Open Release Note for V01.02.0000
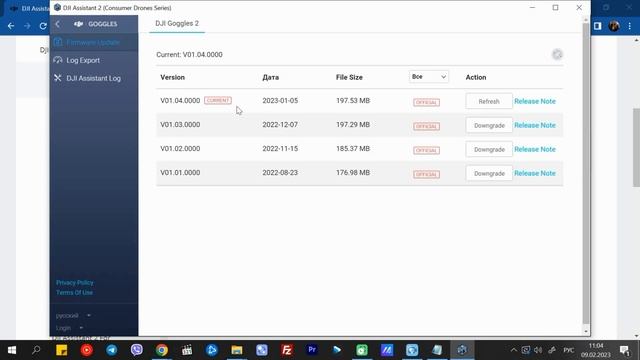 tap(535, 149)
